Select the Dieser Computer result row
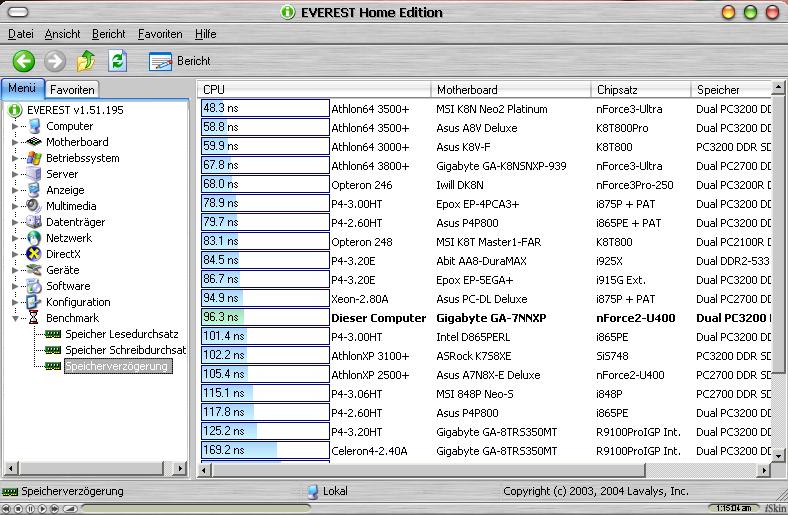The height and width of the screenshot is (515, 788). (485, 318)
